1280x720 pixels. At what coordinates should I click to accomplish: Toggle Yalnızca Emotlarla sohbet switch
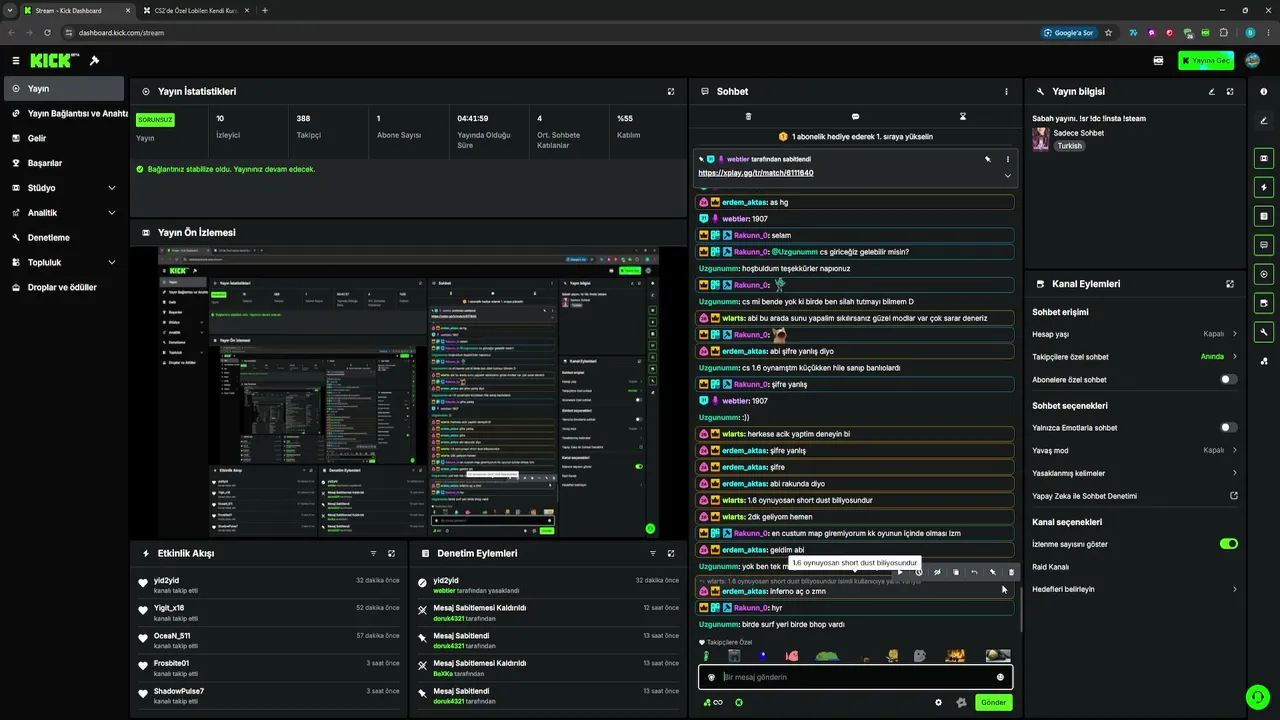pyautogui.click(x=1229, y=428)
